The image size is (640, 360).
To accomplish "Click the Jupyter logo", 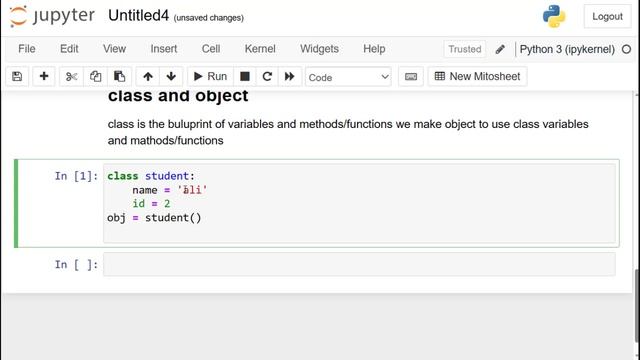I will click(x=52, y=17).
